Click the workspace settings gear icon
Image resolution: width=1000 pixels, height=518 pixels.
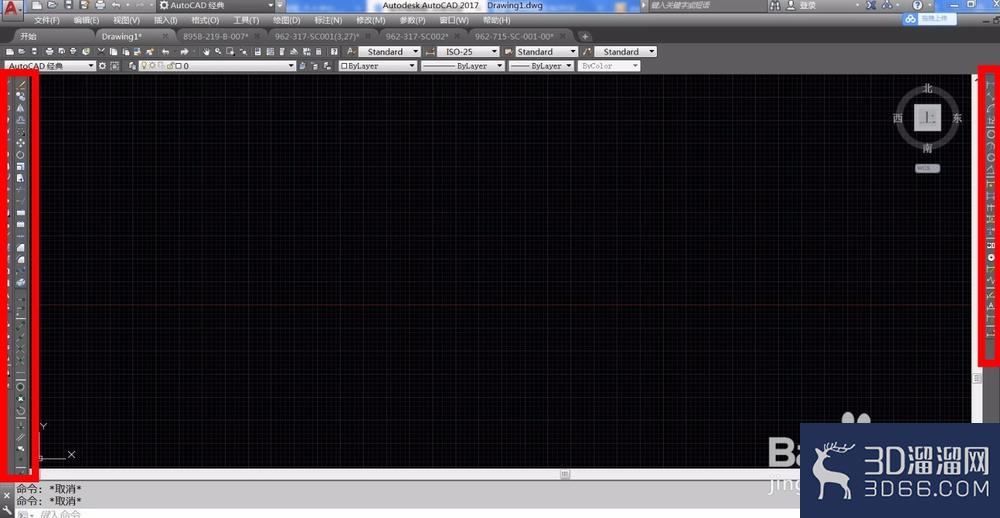point(103,66)
